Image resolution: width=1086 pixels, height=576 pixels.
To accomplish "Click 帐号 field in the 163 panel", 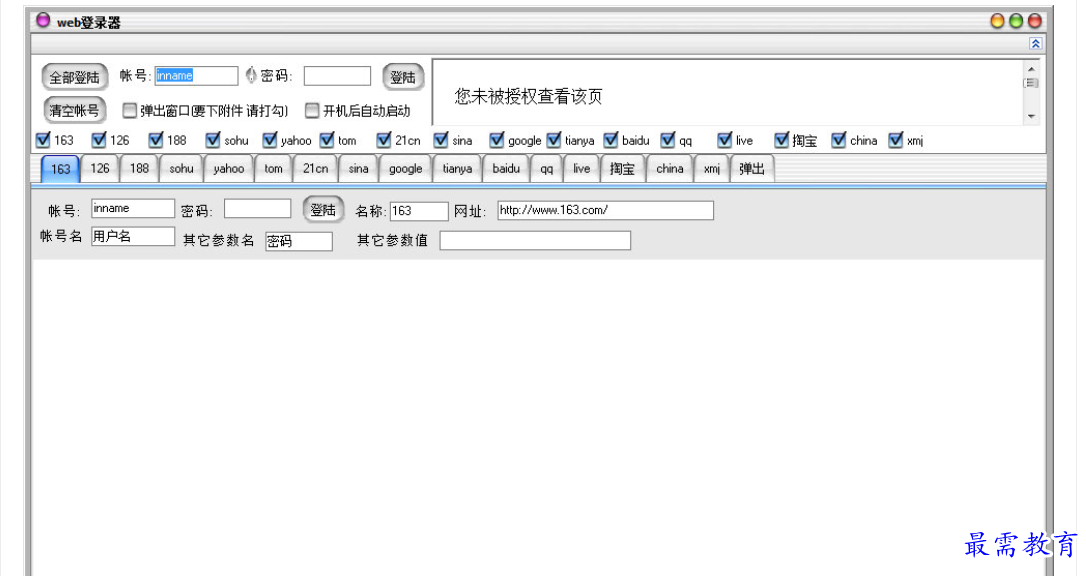I will point(133,208).
